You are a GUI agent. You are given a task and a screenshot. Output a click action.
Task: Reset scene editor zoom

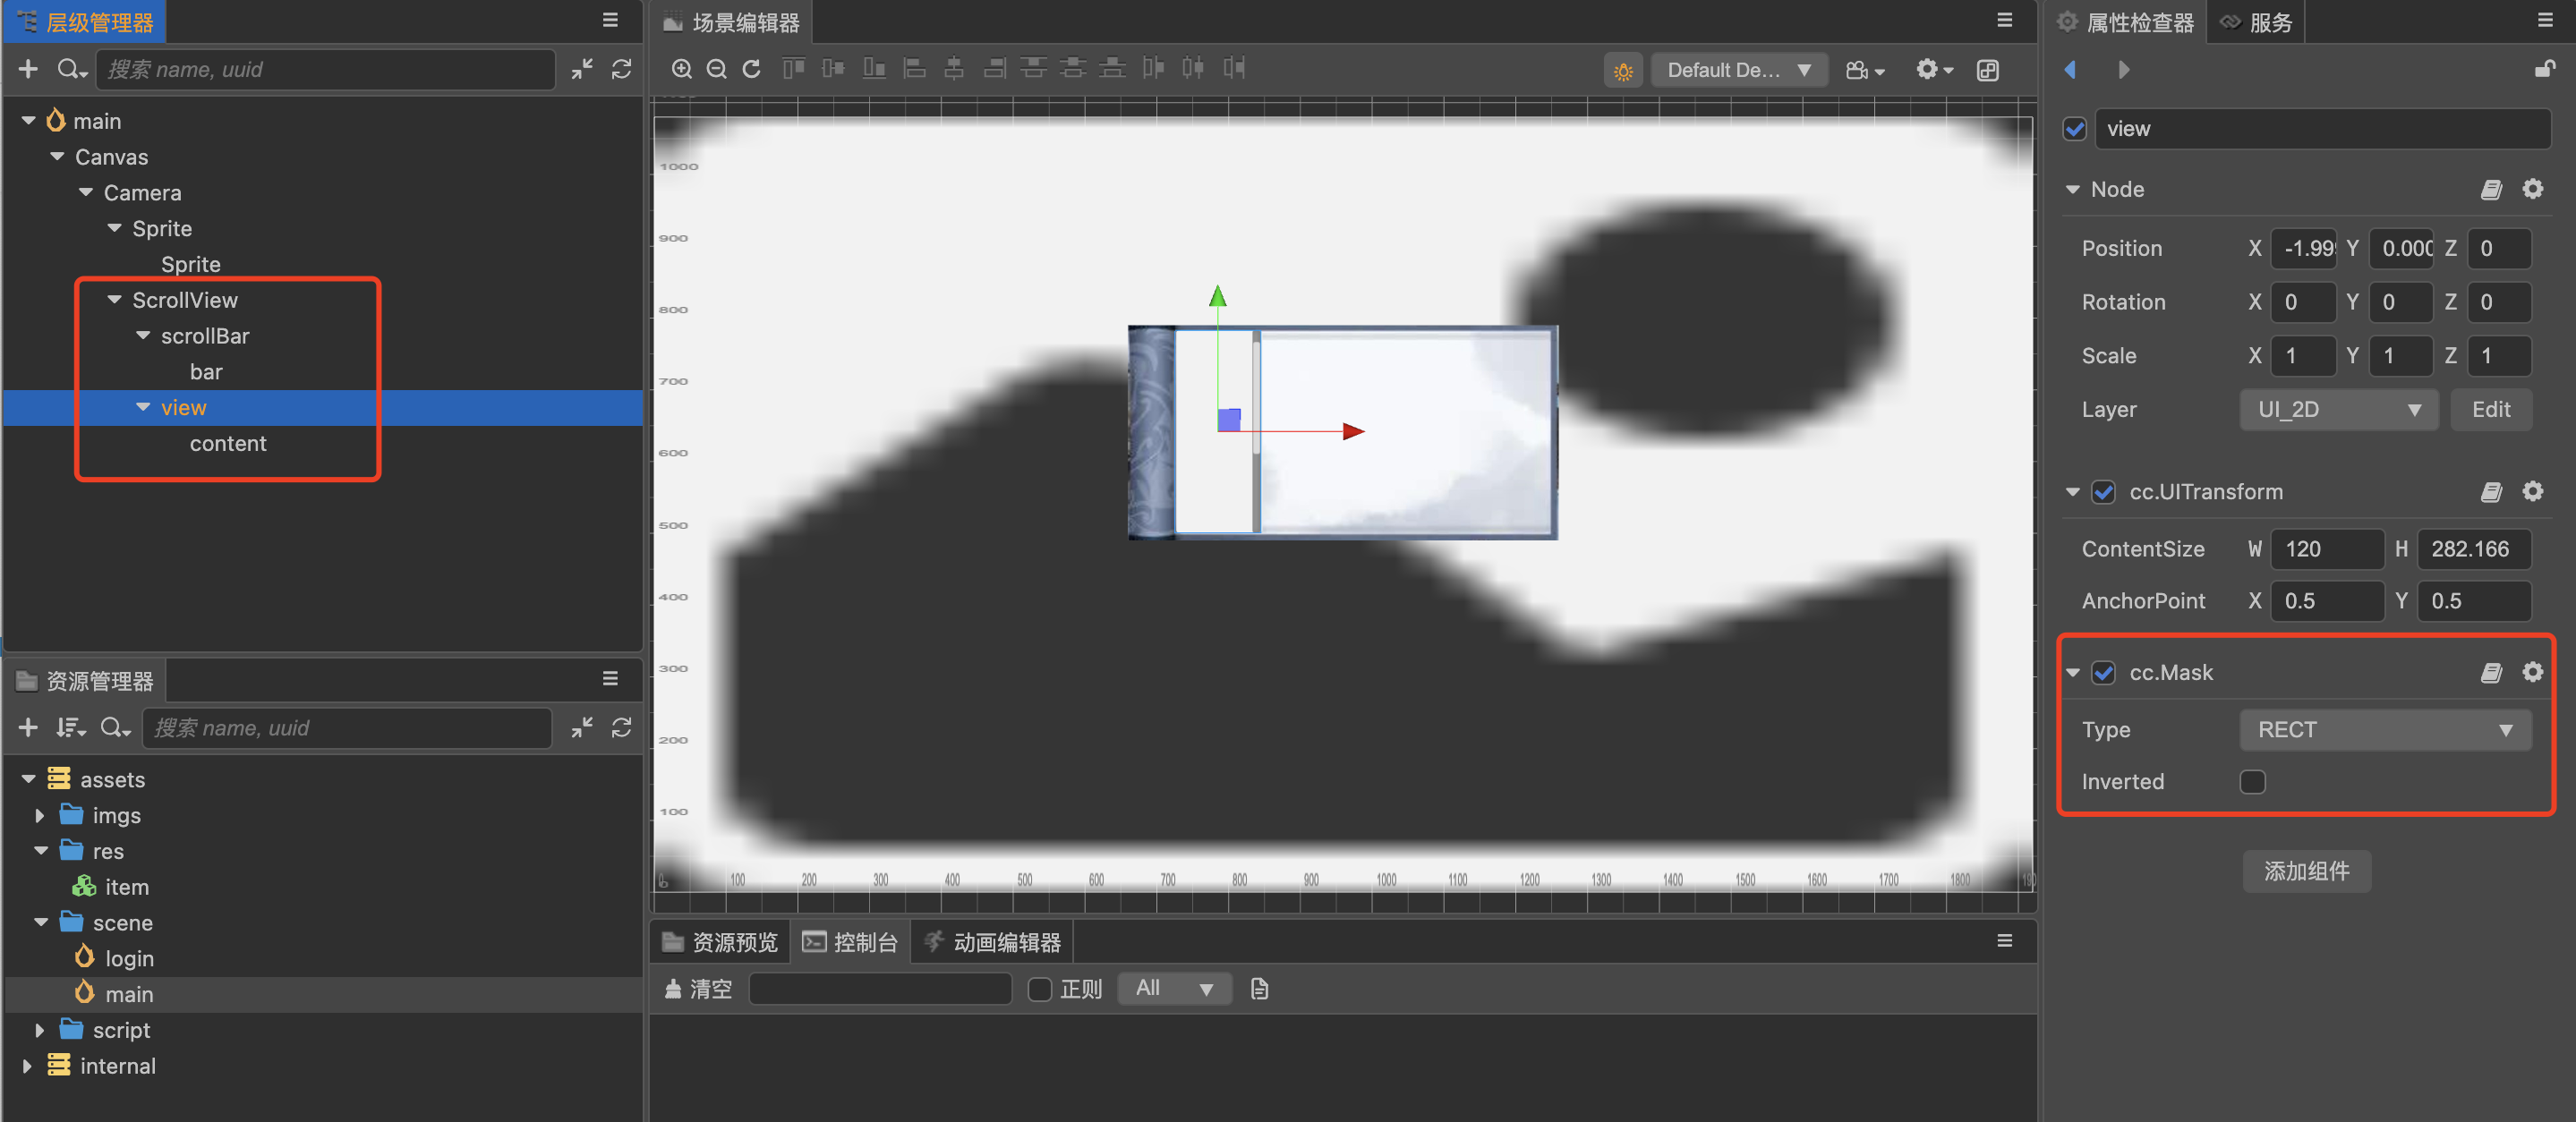(752, 69)
